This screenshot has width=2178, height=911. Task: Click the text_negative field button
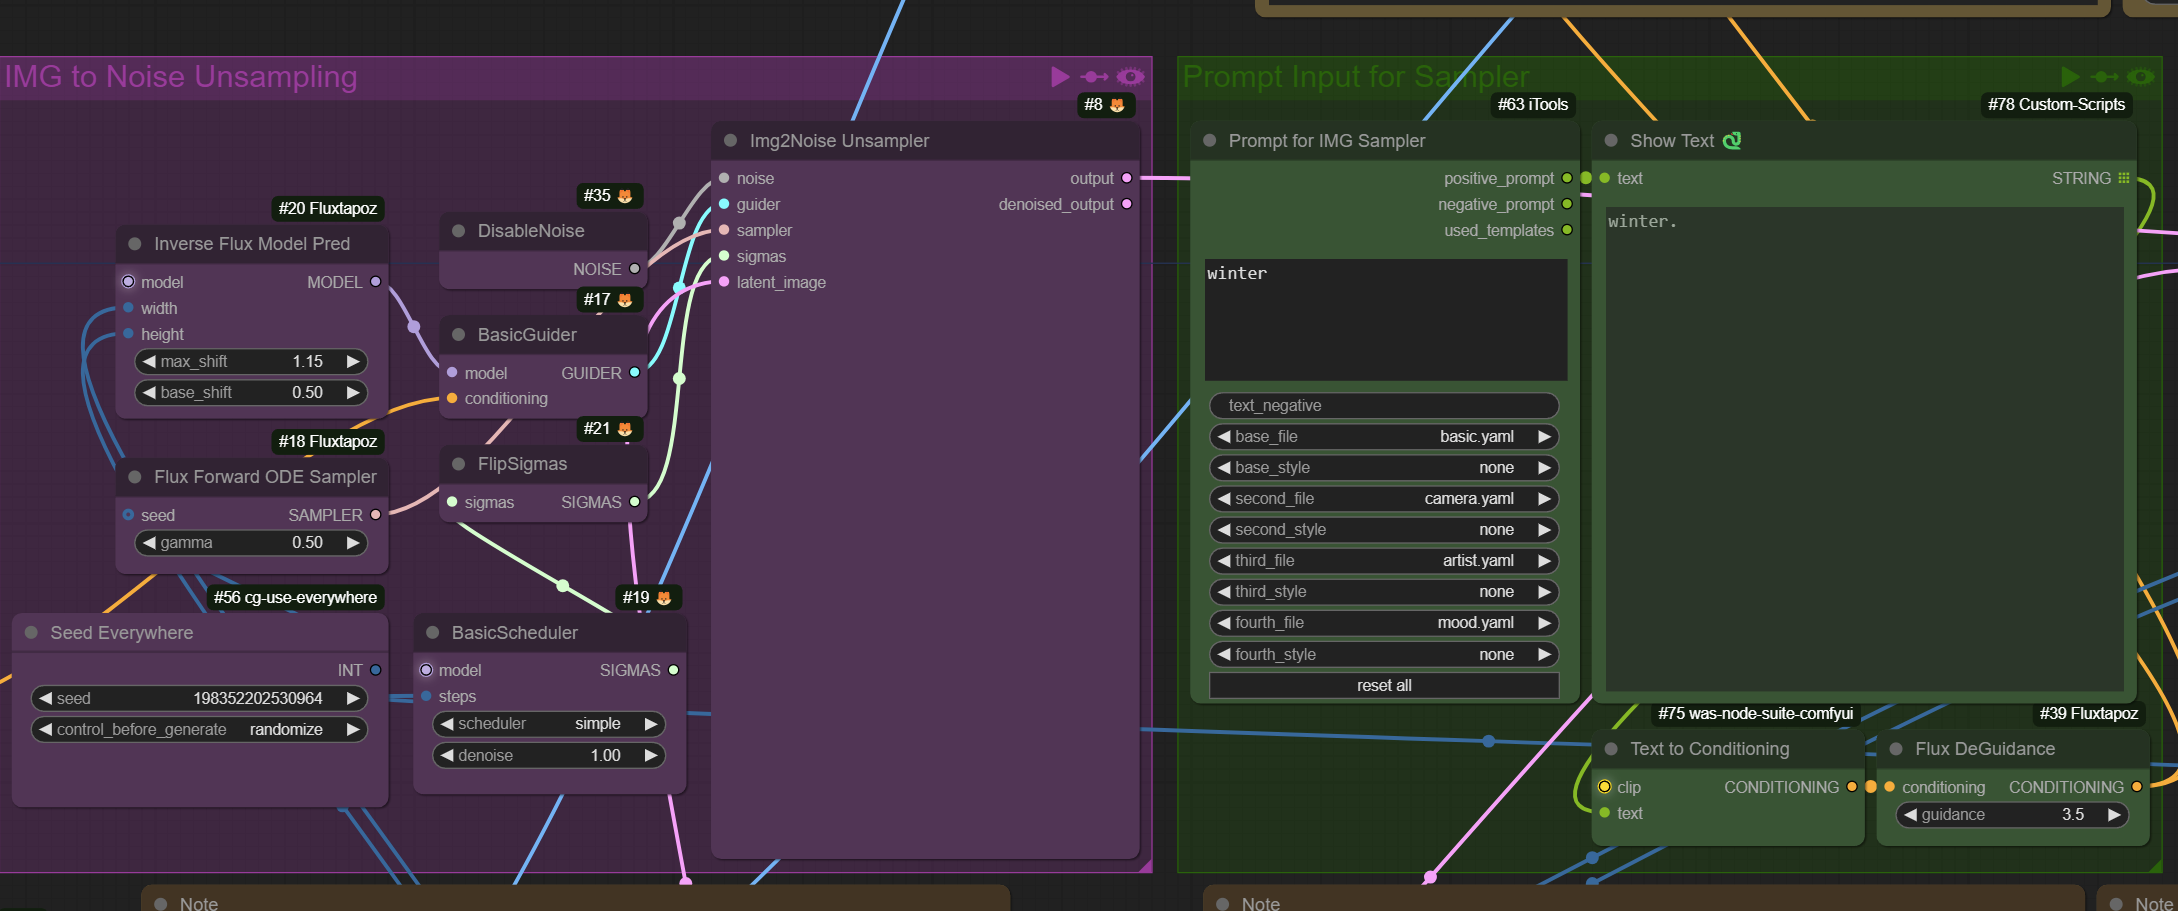1384,406
